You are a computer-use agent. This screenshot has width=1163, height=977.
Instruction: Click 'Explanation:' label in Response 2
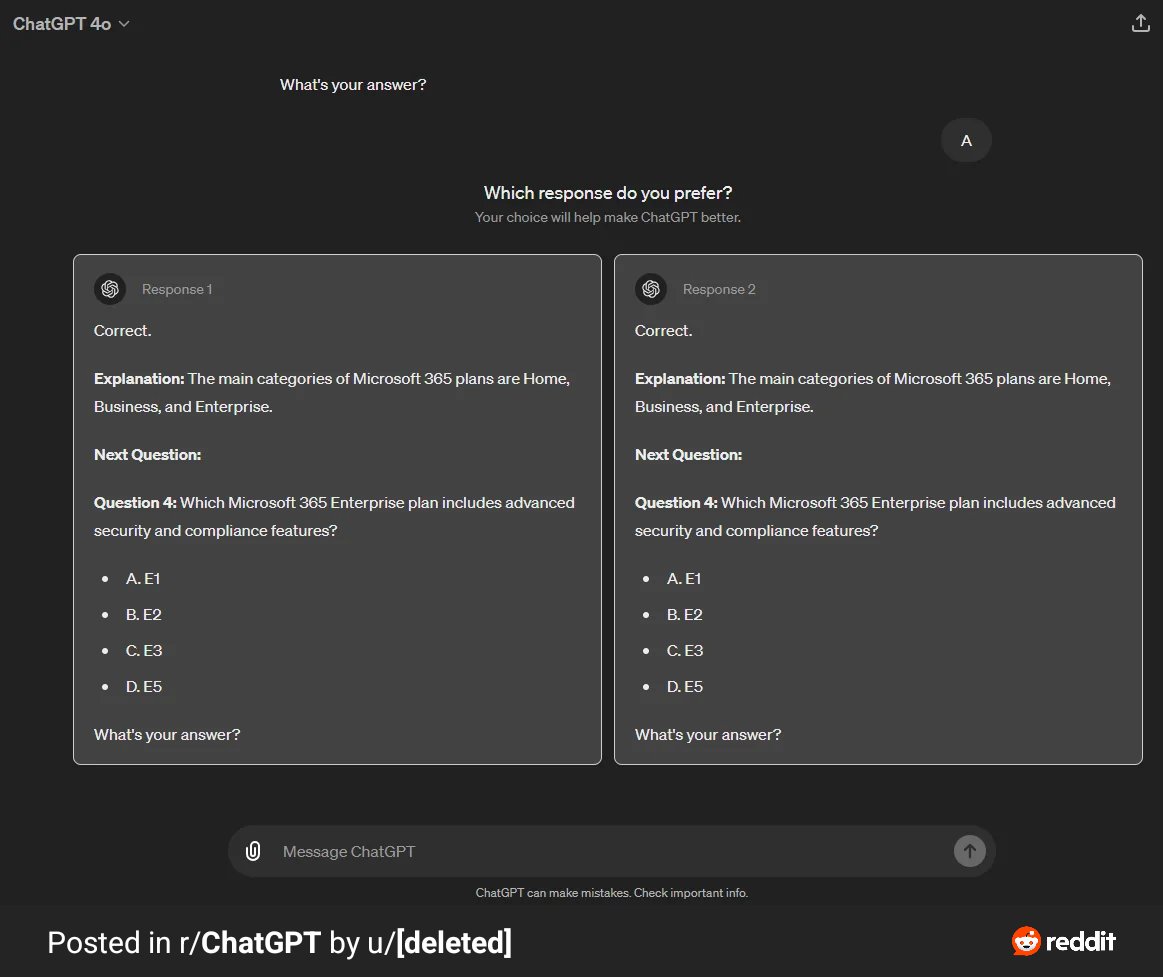(679, 379)
